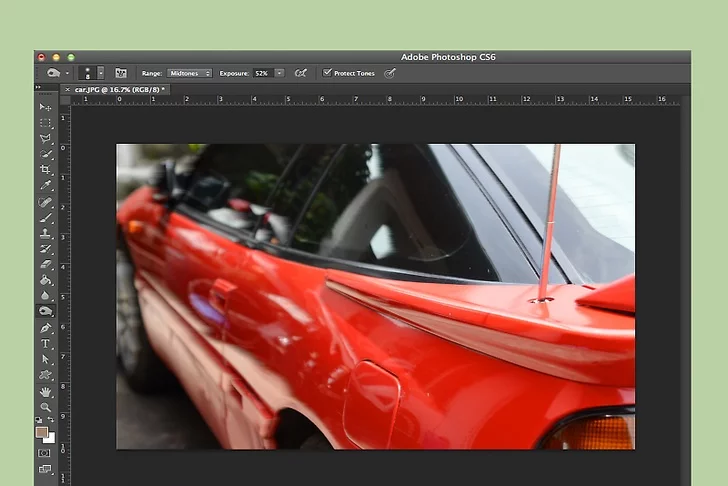Select the Rectangular Marquee tool
This screenshot has width=728, height=486.
(46, 123)
